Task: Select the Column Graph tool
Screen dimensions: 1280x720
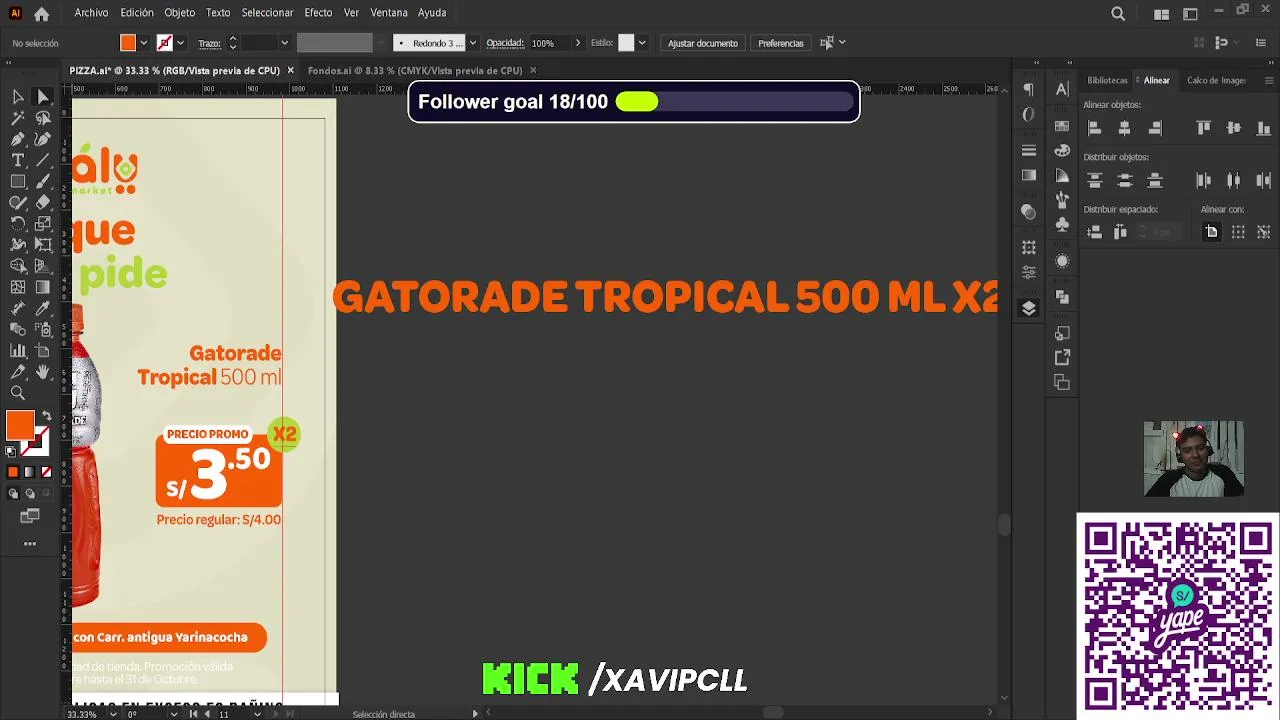Action: pyautogui.click(x=18, y=350)
